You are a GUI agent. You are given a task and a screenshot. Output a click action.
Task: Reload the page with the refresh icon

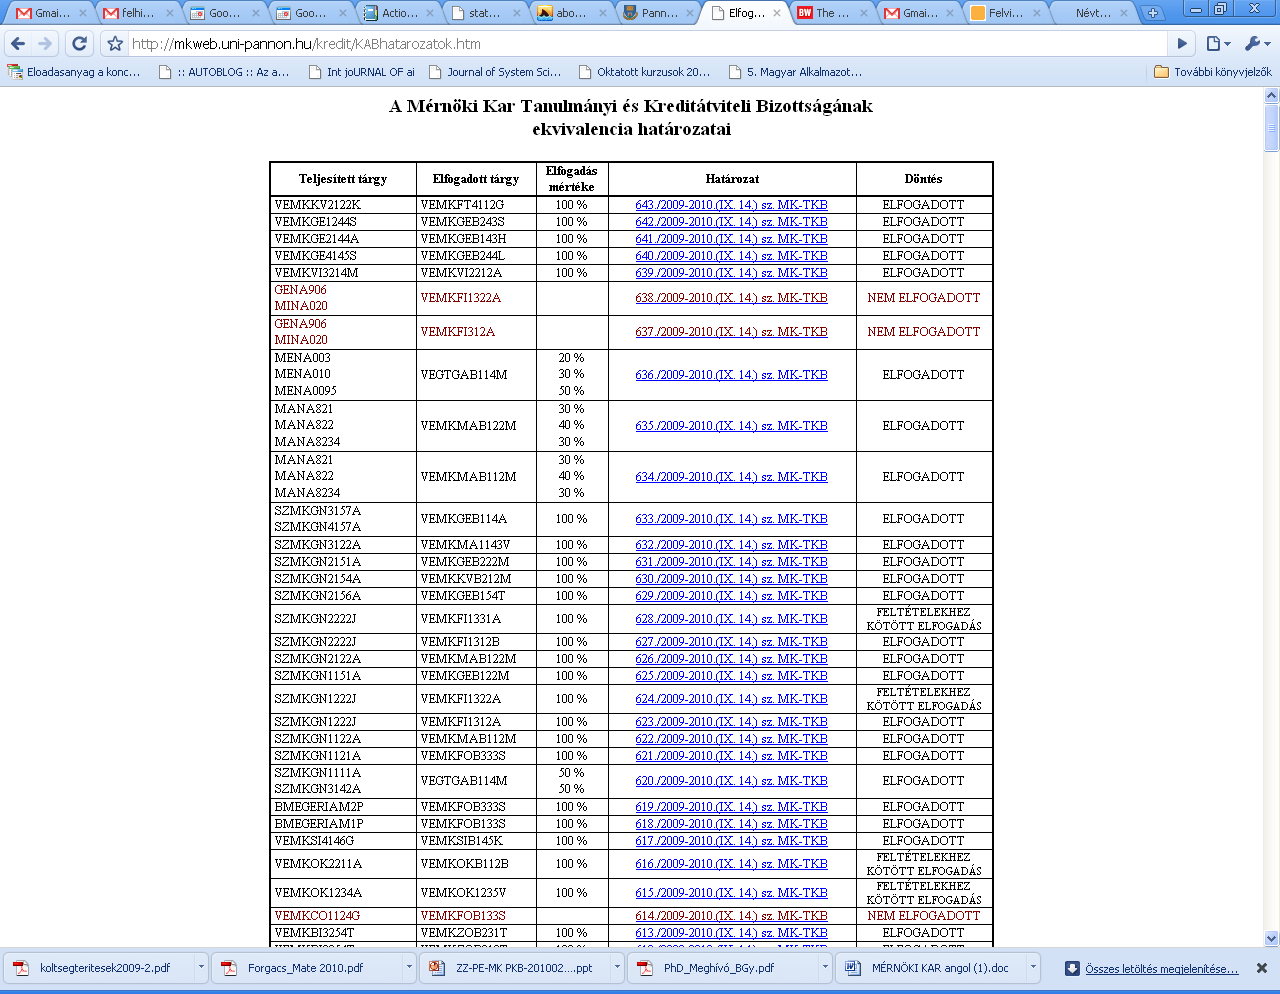click(80, 44)
